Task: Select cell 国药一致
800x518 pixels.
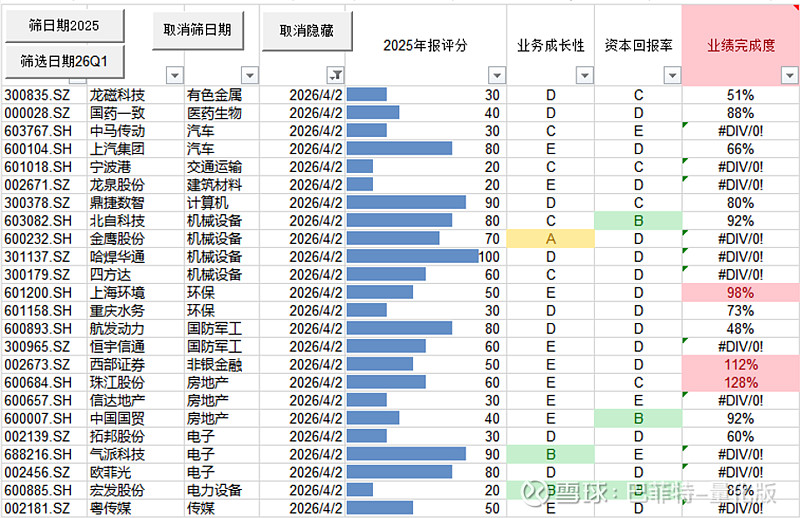Action: tap(136, 113)
